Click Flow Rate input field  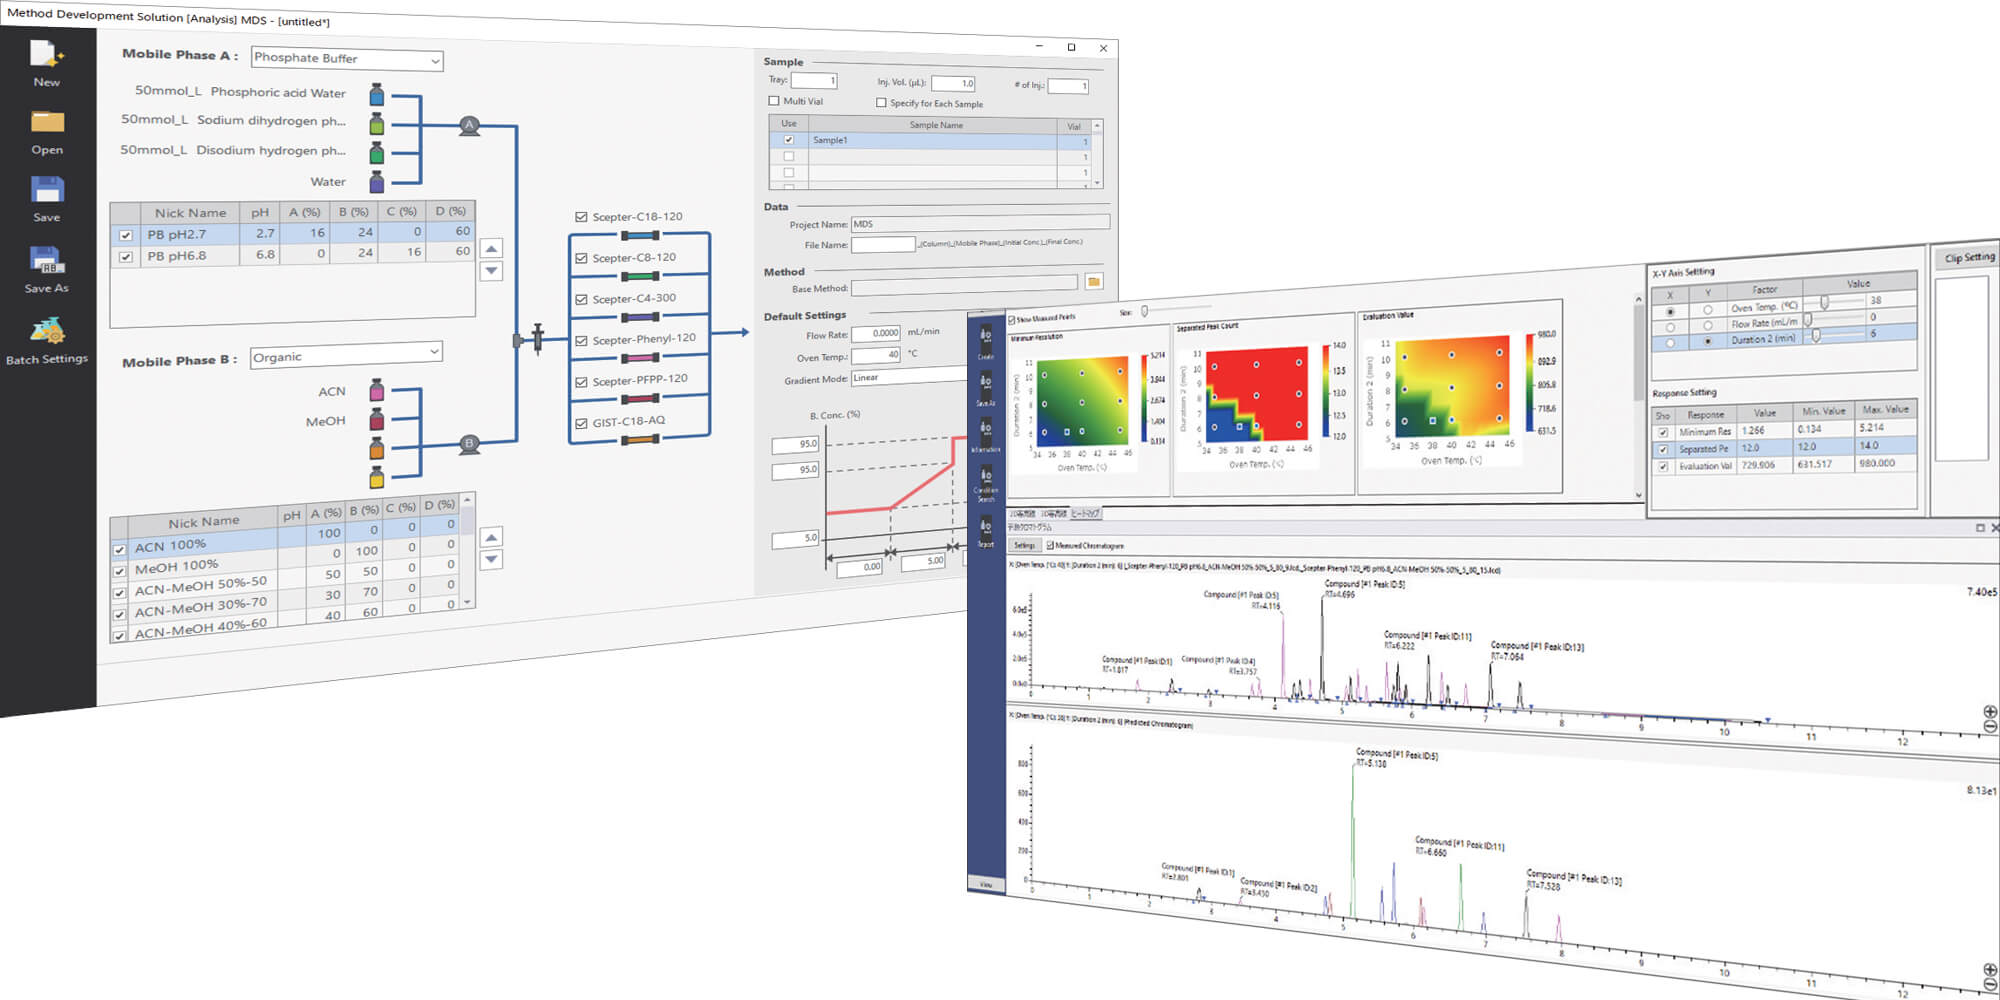[x=876, y=333]
